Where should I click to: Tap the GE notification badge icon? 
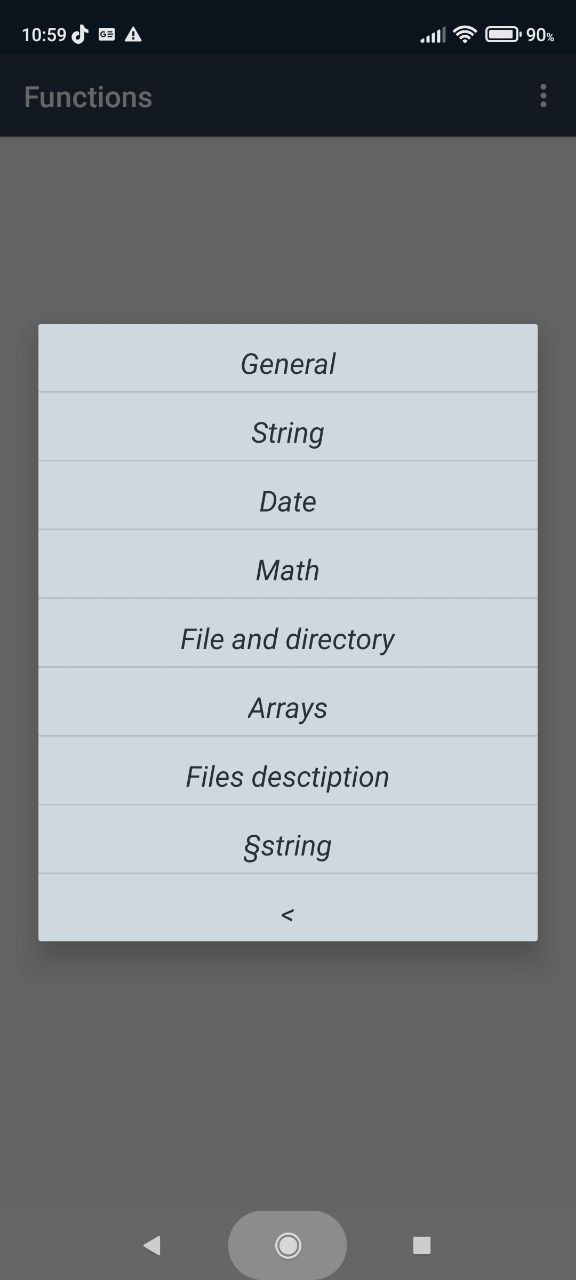click(107, 34)
